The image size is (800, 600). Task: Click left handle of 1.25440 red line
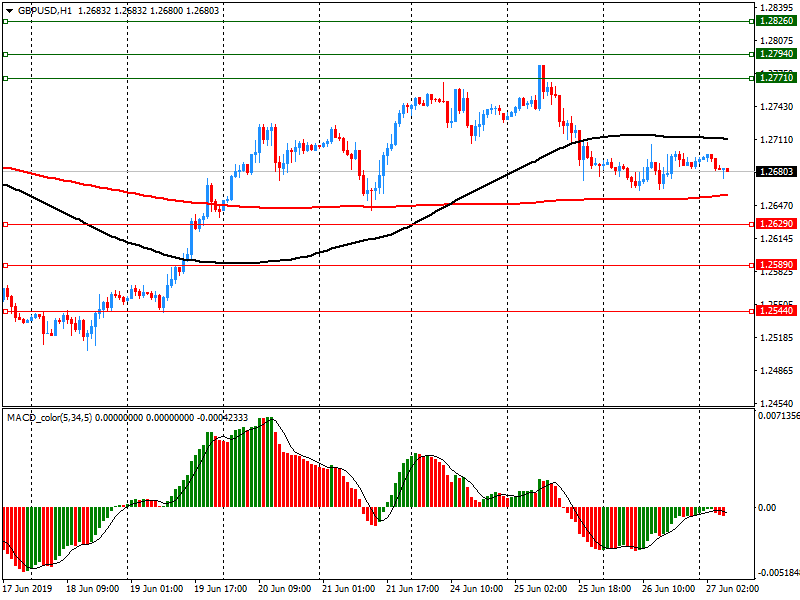5,311
